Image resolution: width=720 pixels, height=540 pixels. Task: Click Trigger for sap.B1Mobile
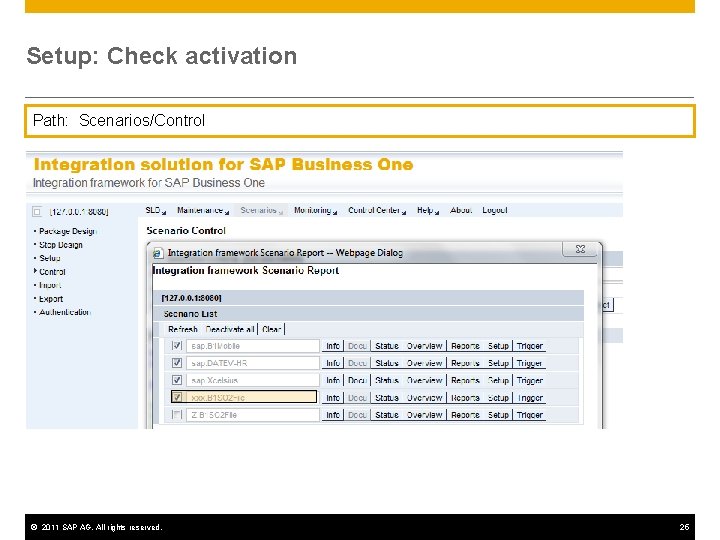coord(529,346)
